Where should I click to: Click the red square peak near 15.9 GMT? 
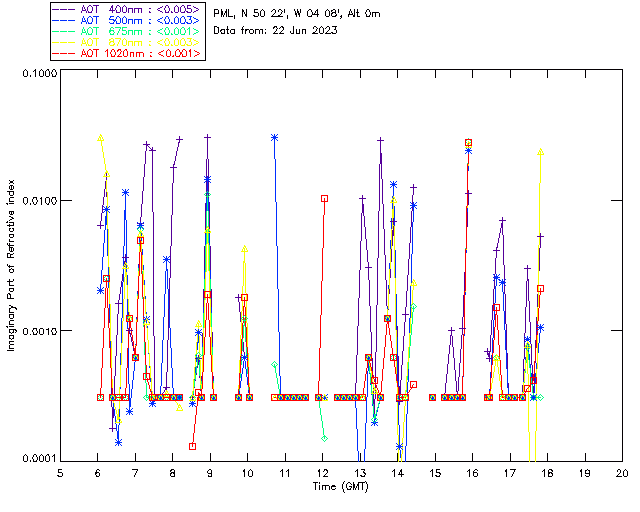point(469,142)
